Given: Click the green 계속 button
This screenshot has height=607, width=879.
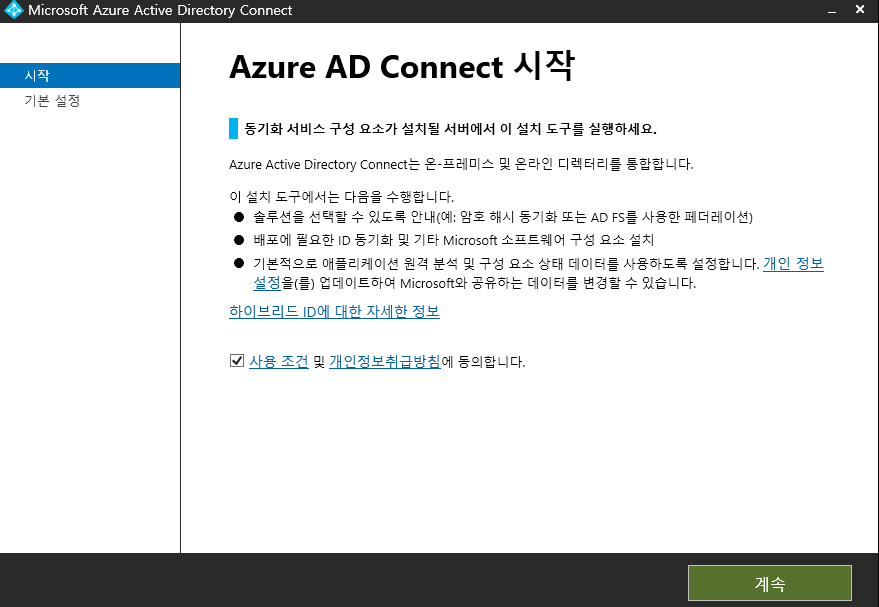Looking at the screenshot, I should [770, 583].
